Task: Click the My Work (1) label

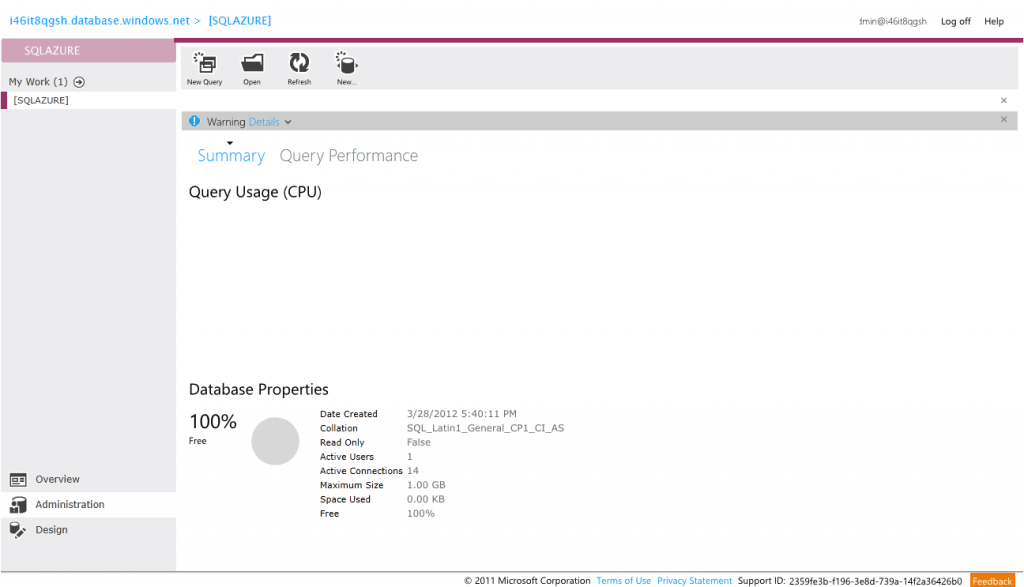Action: 38,82
